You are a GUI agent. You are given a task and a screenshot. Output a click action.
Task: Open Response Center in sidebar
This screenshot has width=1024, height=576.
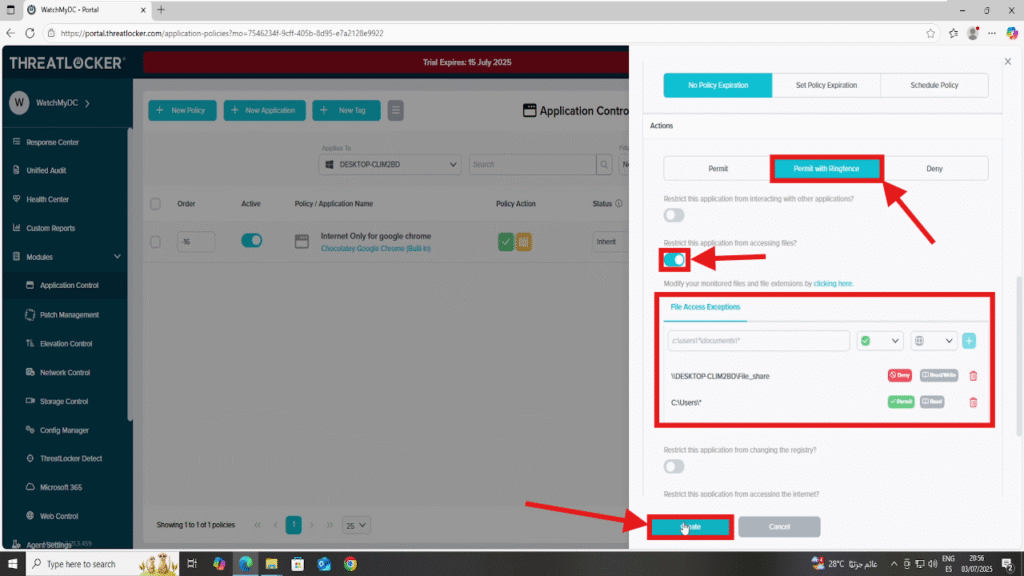52,142
